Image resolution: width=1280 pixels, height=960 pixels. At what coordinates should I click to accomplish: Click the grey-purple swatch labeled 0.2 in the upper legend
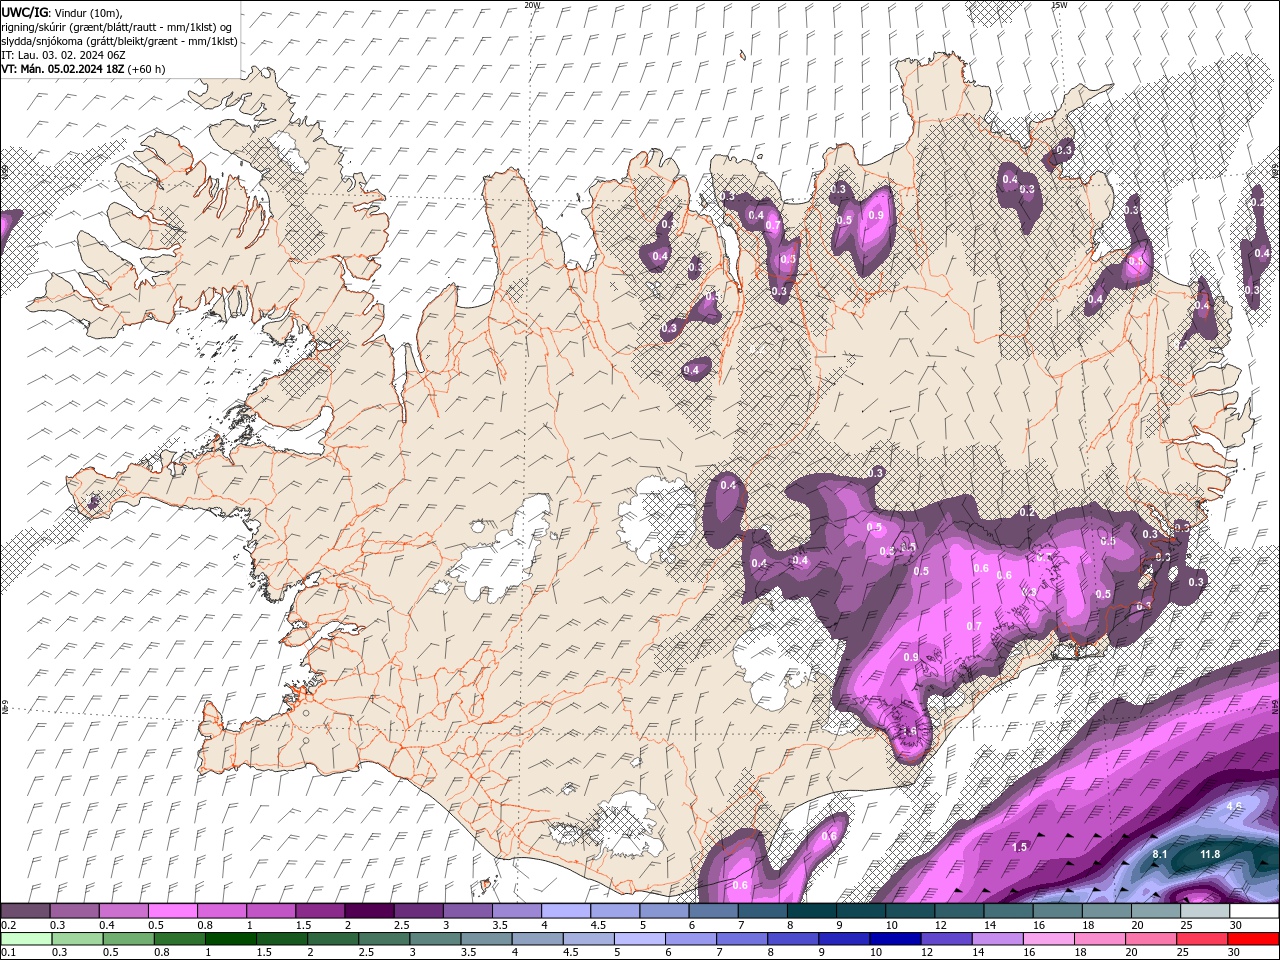[x=25, y=911]
